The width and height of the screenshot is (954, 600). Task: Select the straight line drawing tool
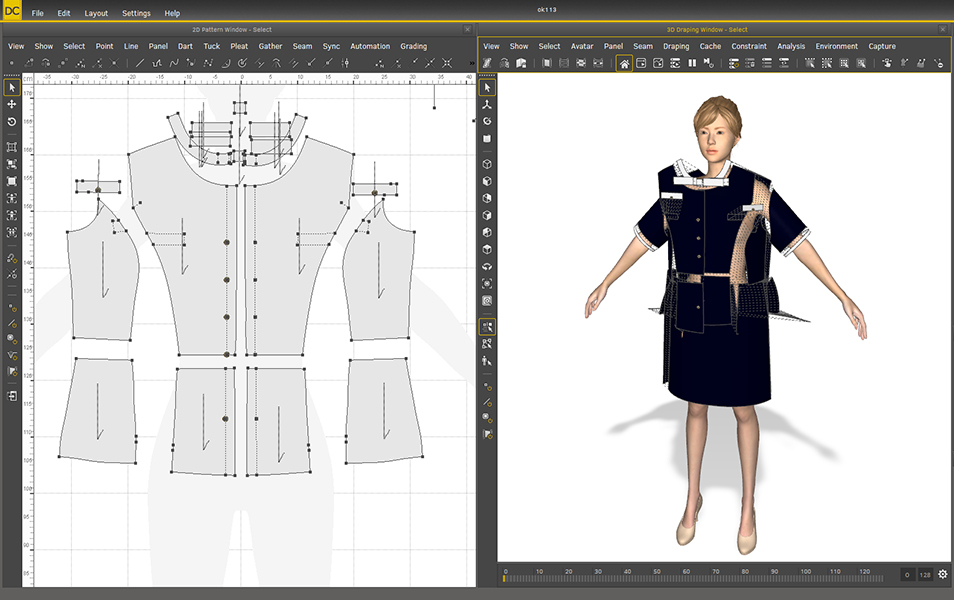click(140, 63)
